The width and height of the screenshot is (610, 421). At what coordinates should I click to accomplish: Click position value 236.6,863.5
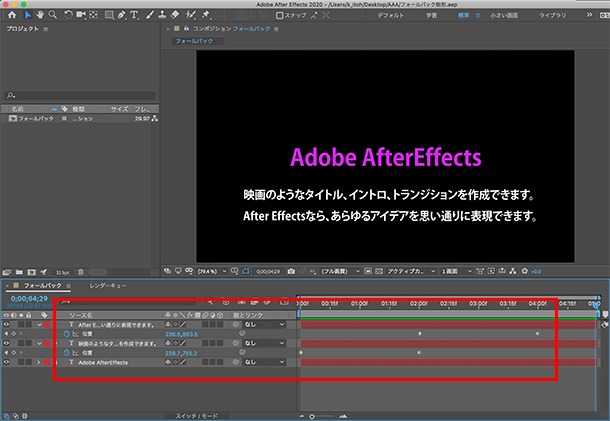[181, 334]
